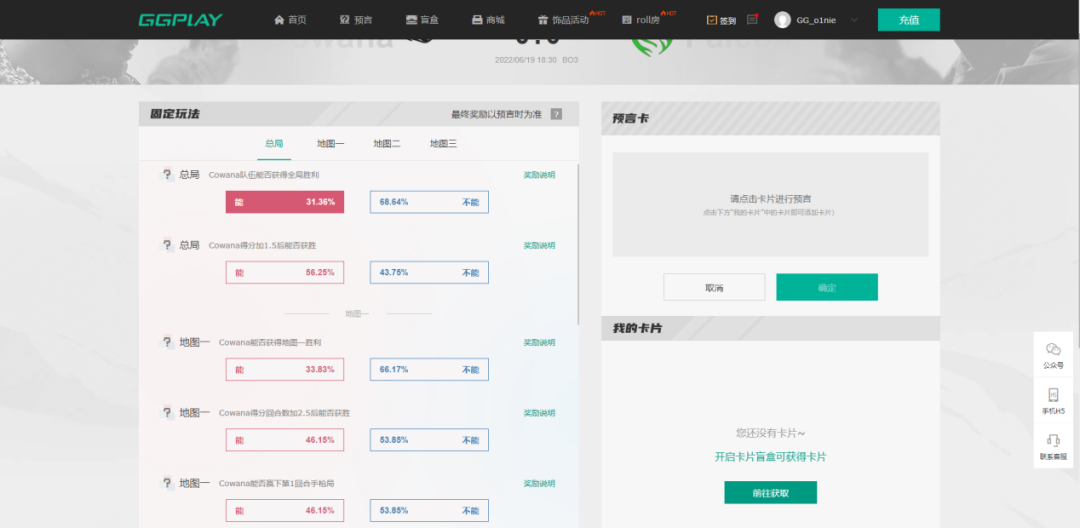Select 能 33.83% option
The image size is (1080, 528).
284,370
